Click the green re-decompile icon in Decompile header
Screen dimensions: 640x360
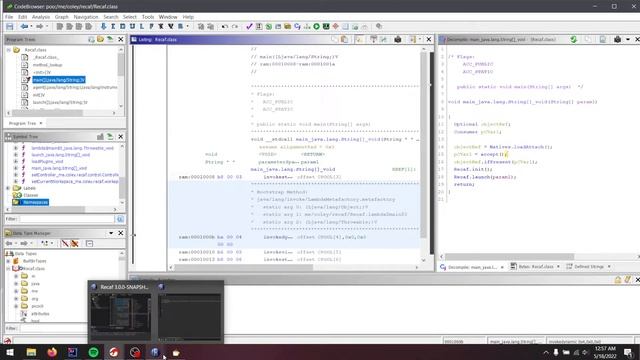pyautogui.click(x=573, y=39)
